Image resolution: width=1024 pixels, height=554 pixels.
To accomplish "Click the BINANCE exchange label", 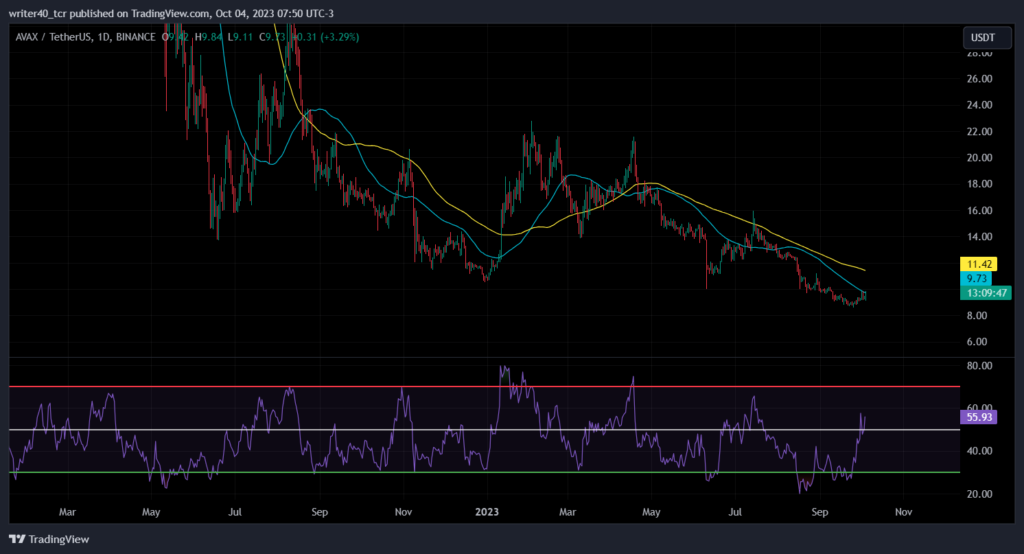I will coord(136,37).
